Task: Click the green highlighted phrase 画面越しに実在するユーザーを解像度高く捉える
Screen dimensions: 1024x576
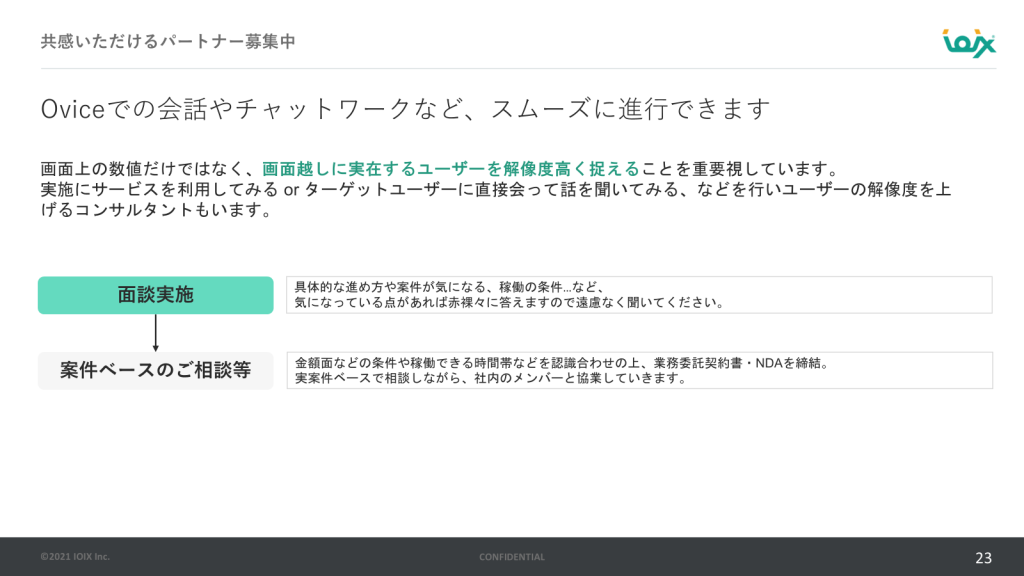Action: (451, 169)
